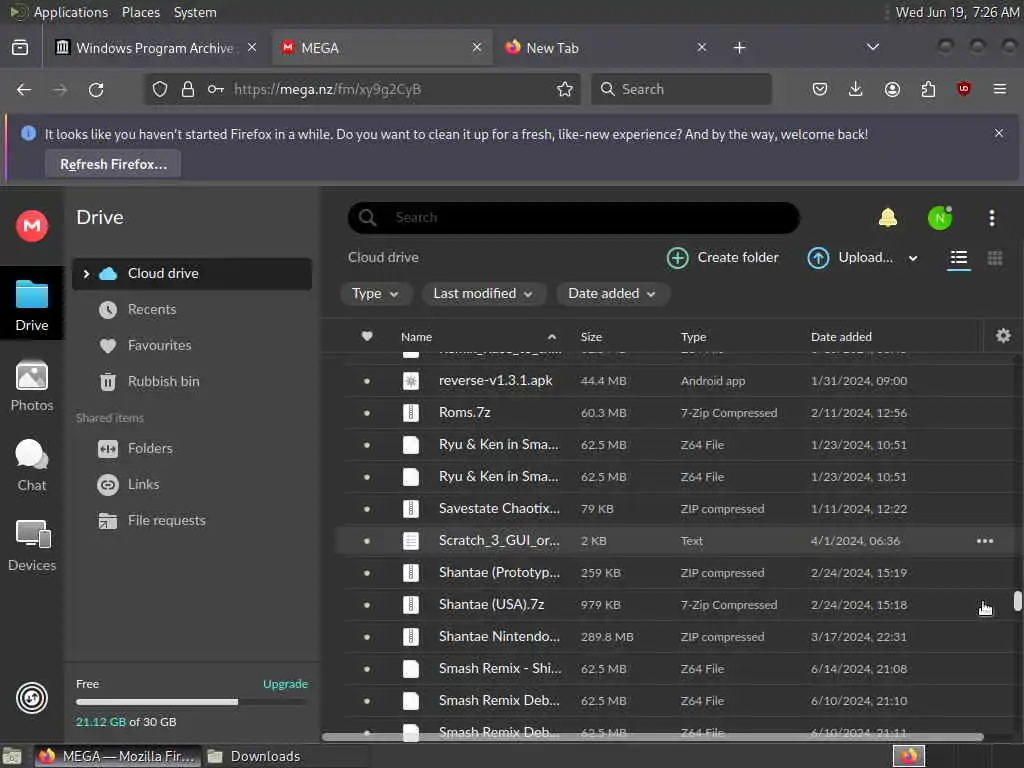Open the Devices section

(31, 545)
